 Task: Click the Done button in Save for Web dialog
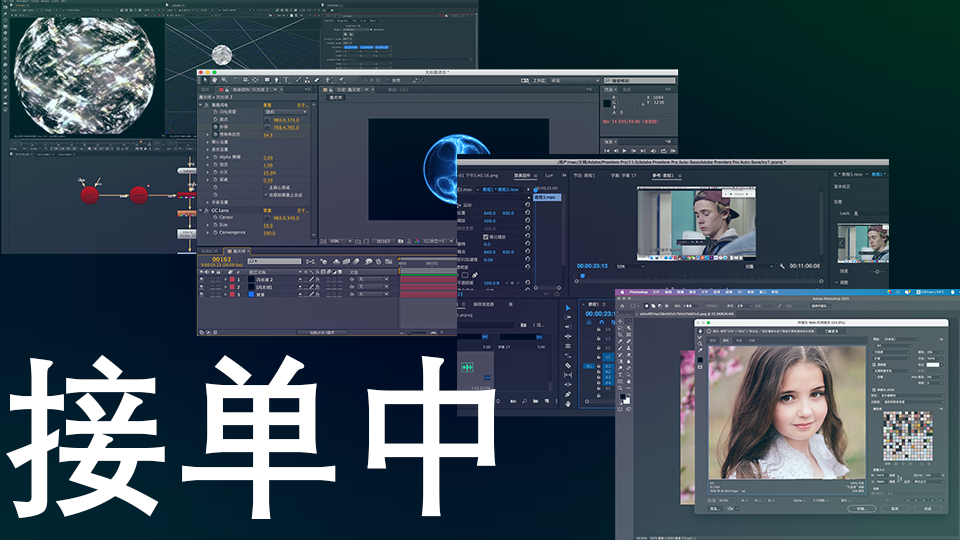tap(928, 509)
